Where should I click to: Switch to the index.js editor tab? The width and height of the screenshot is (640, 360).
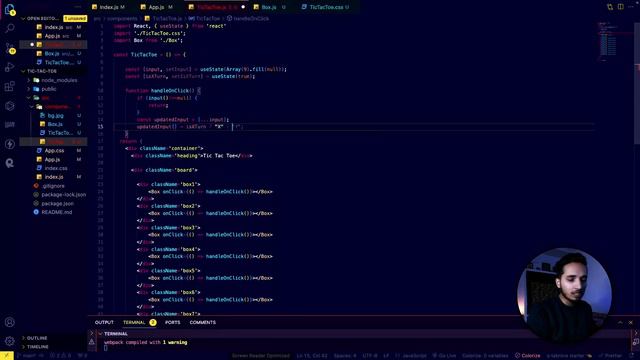click(109, 7)
